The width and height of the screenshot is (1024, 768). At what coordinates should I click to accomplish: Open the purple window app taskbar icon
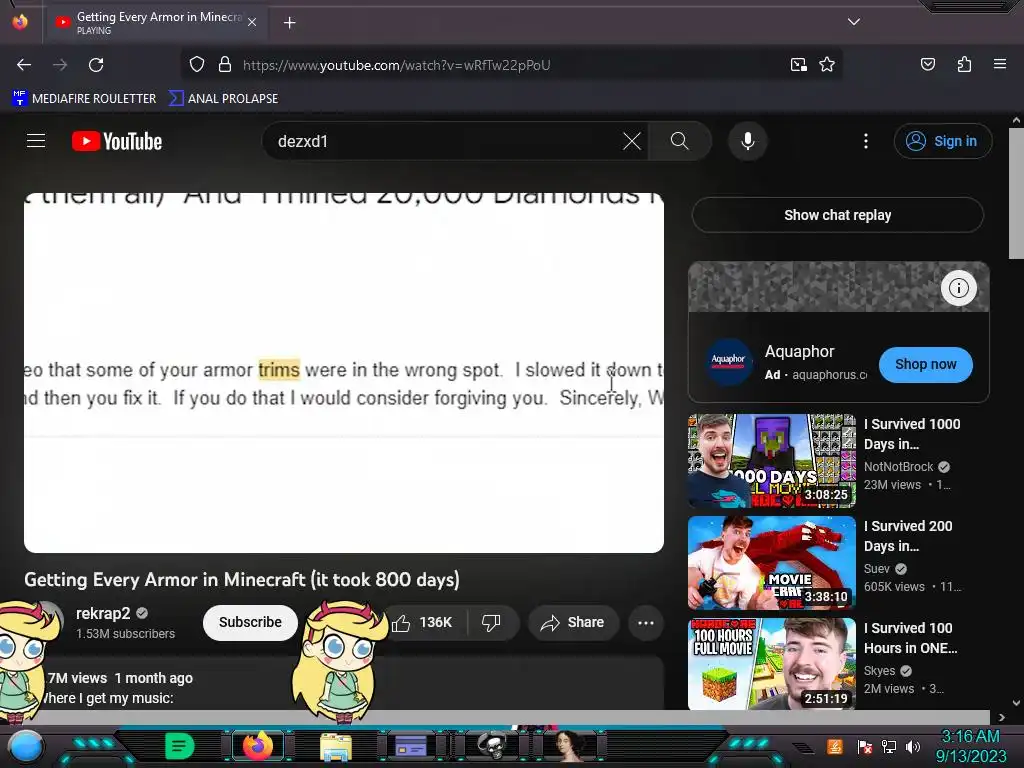click(411, 746)
